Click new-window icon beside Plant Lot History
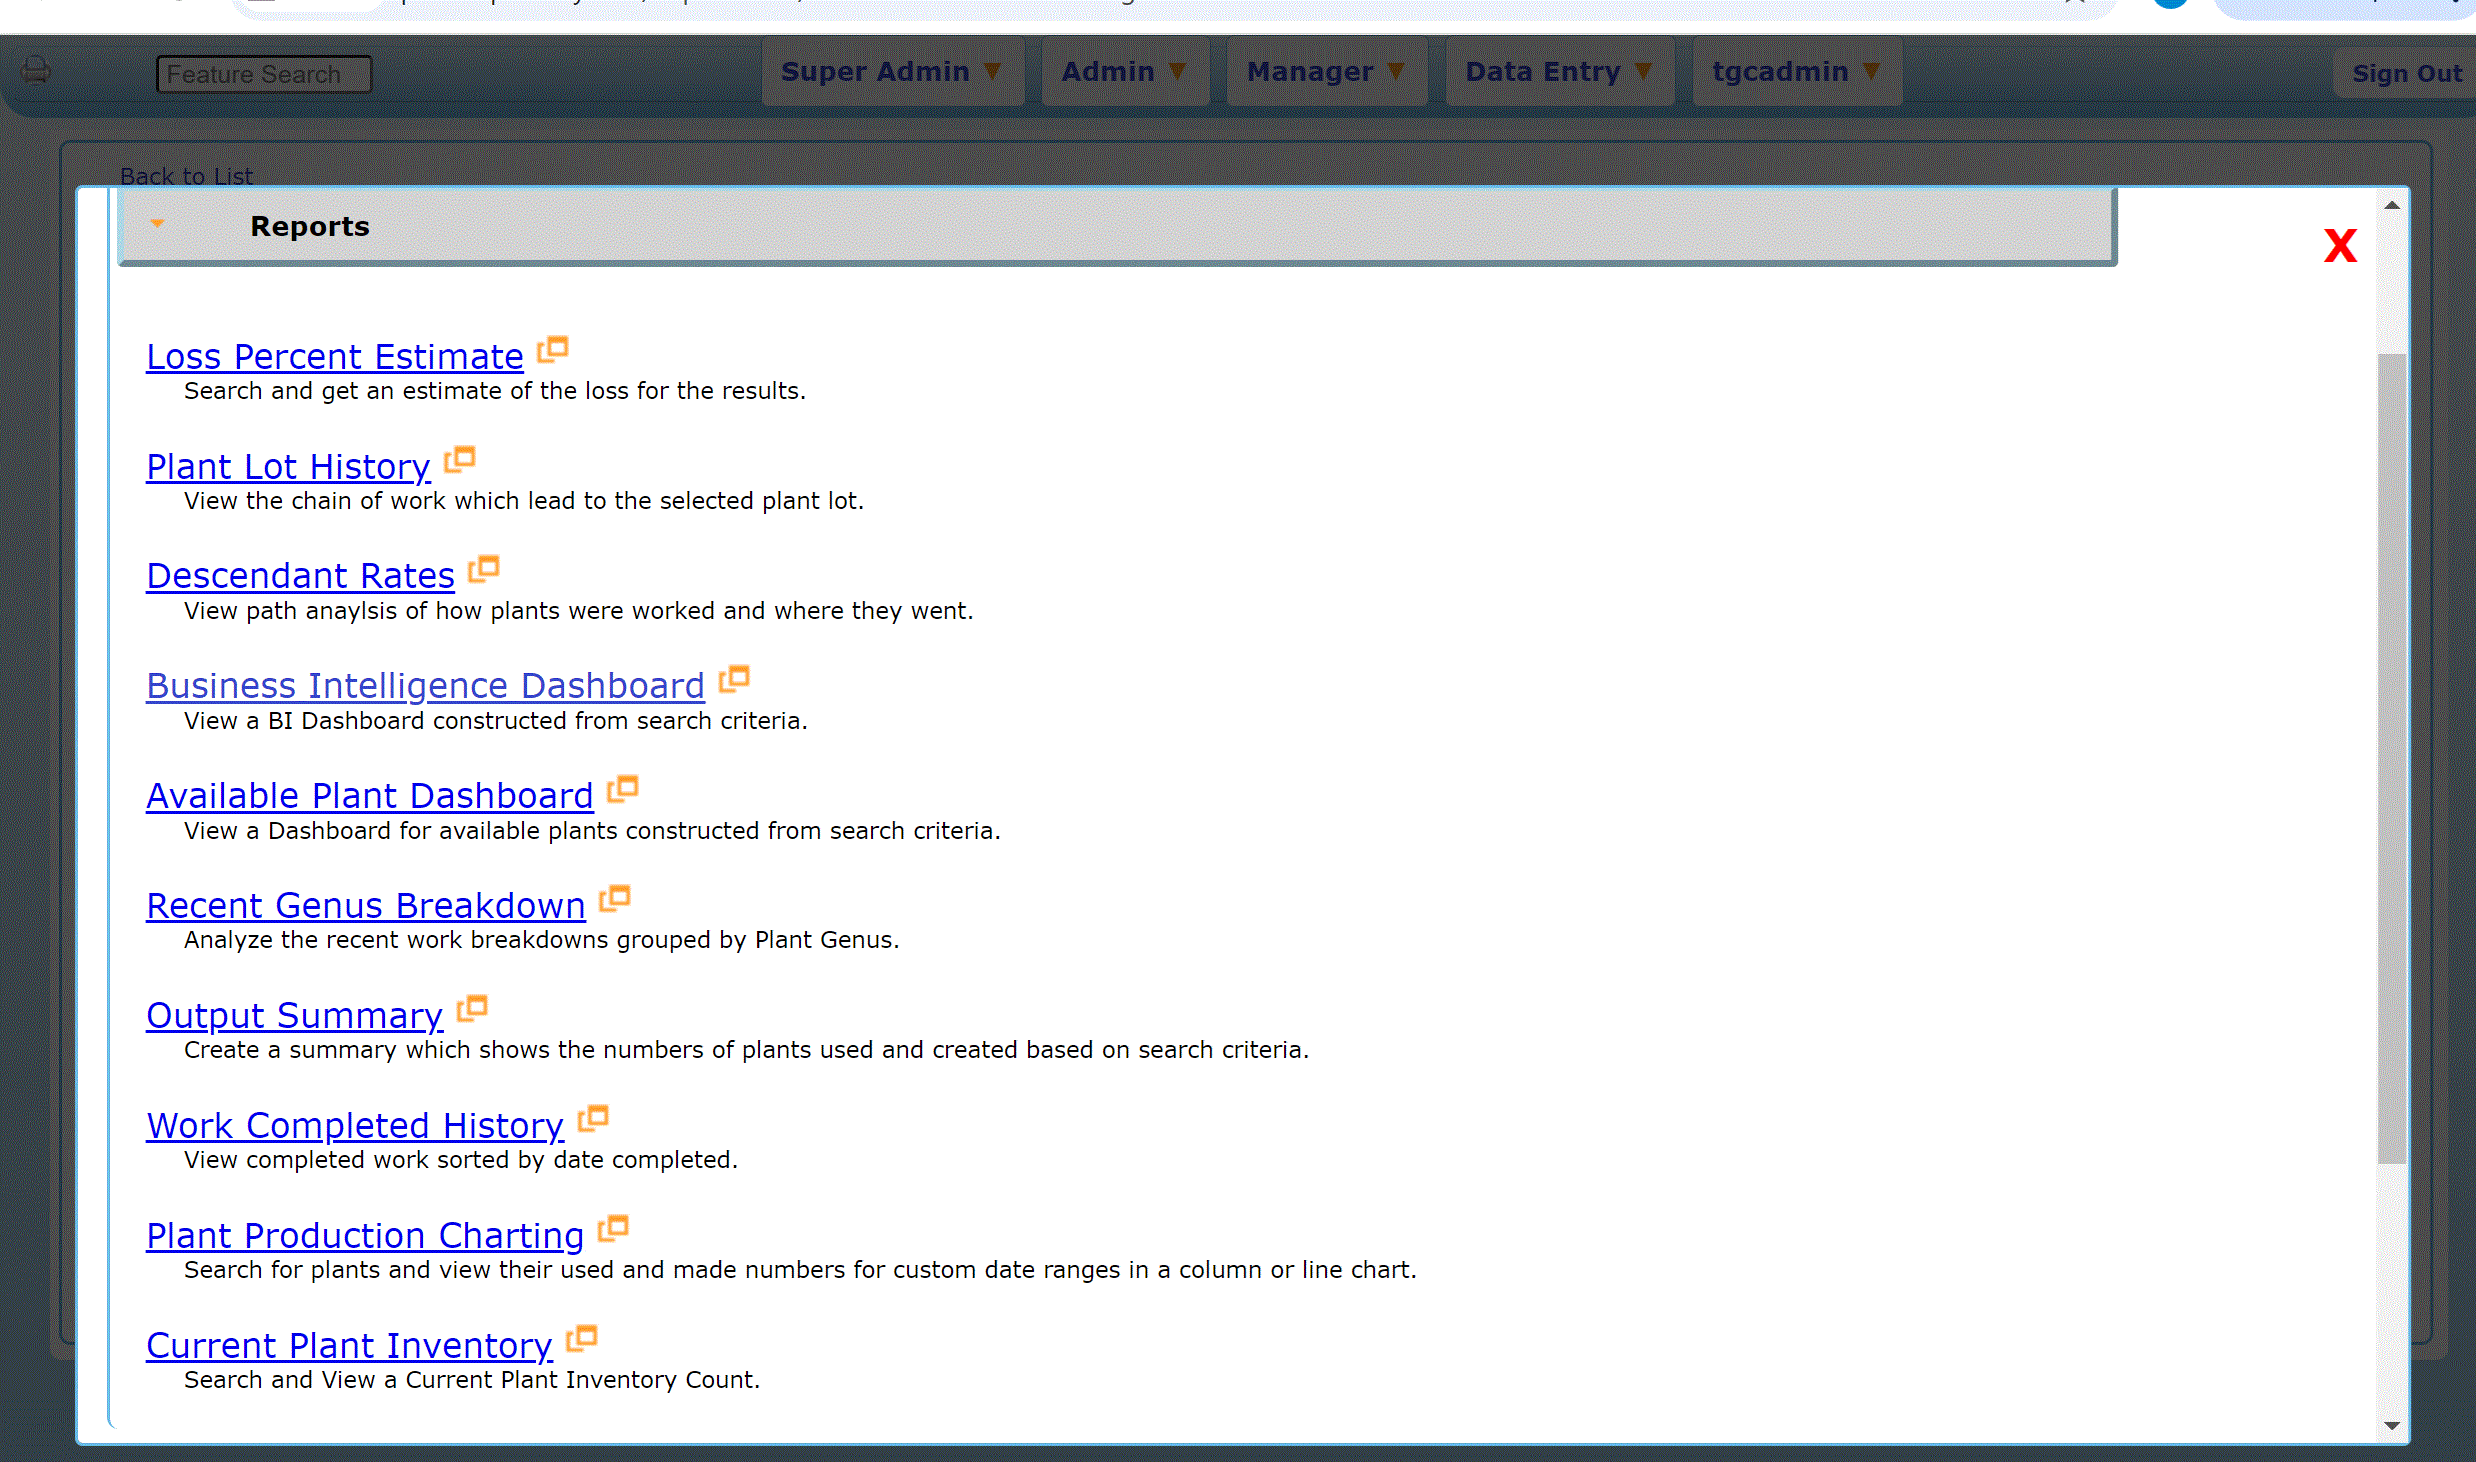 tap(460, 459)
